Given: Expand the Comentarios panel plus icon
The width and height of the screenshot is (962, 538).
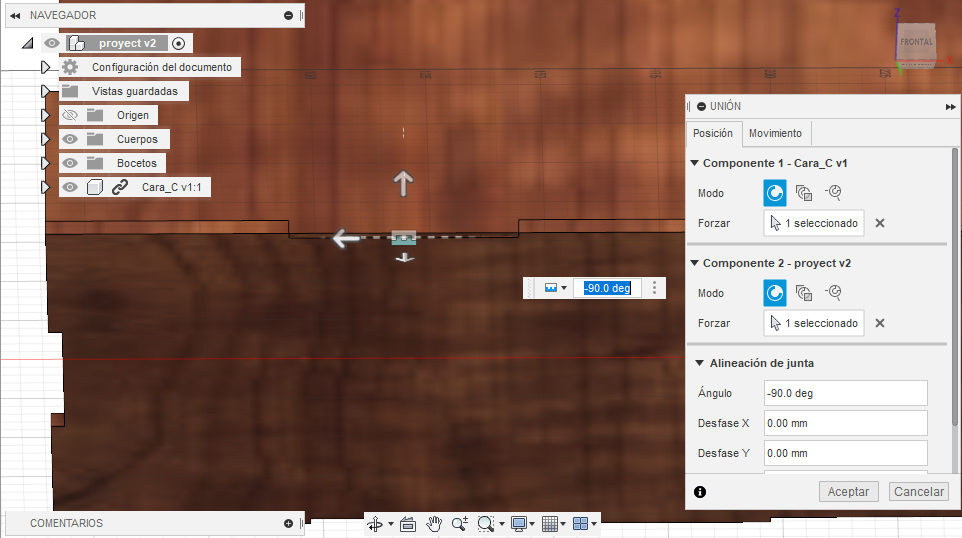Looking at the screenshot, I should click(288, 523).
